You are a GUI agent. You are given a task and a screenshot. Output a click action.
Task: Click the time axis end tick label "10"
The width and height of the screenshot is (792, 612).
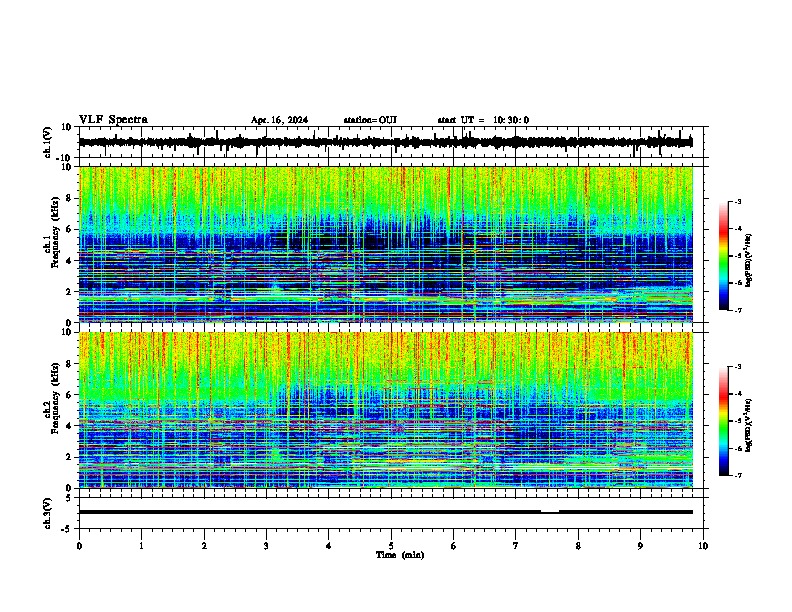[703, 546]
